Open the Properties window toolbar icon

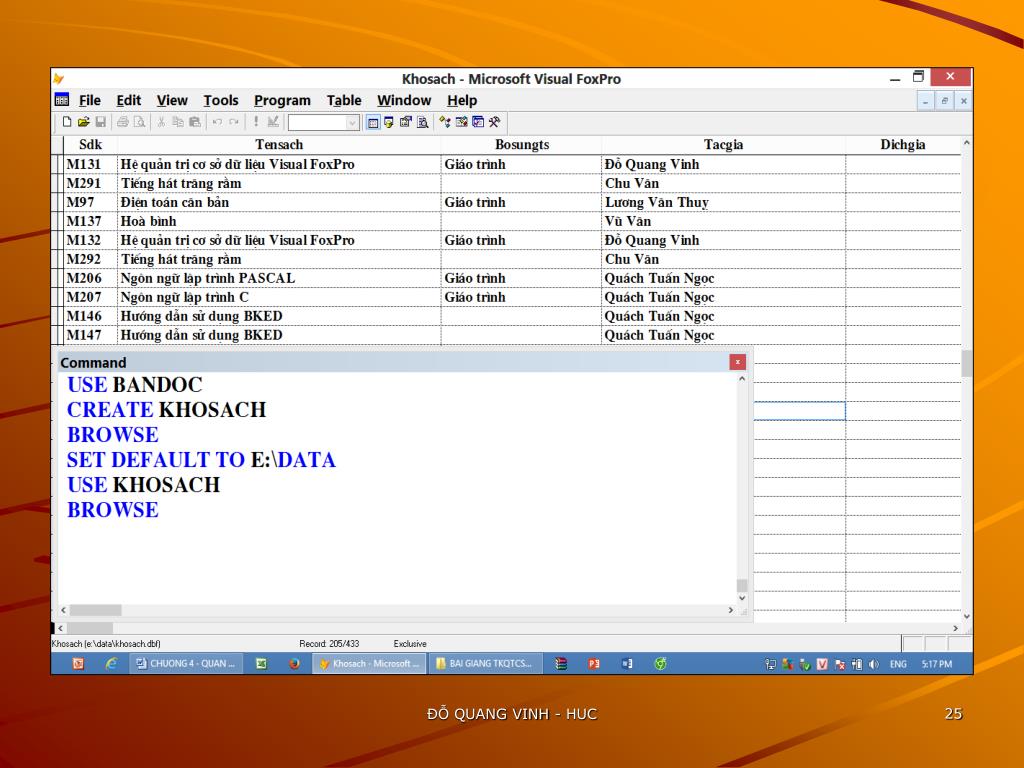(x=406, y=122)
